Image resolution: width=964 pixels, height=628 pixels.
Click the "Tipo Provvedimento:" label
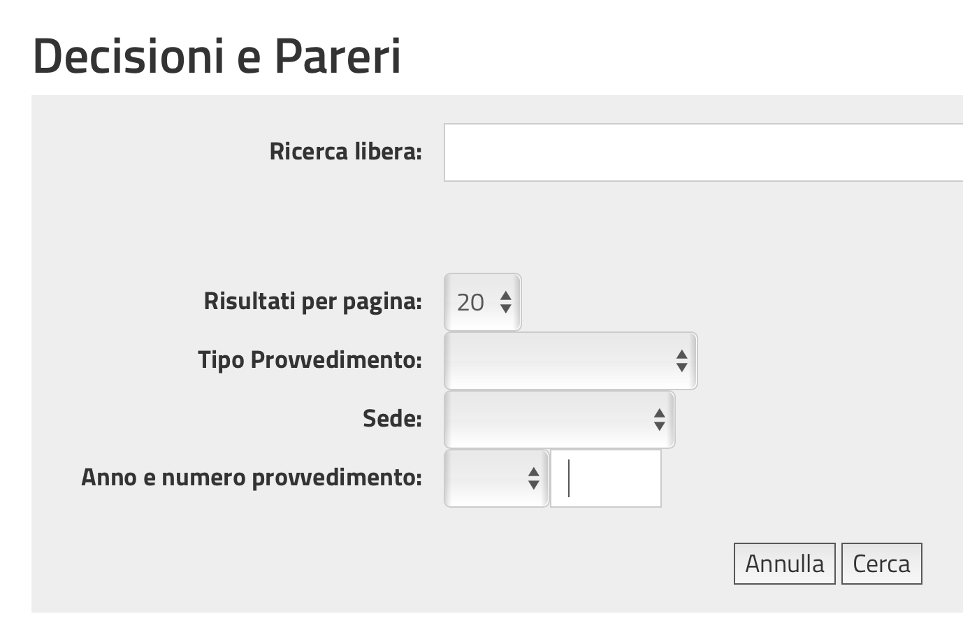click(310, 360)
